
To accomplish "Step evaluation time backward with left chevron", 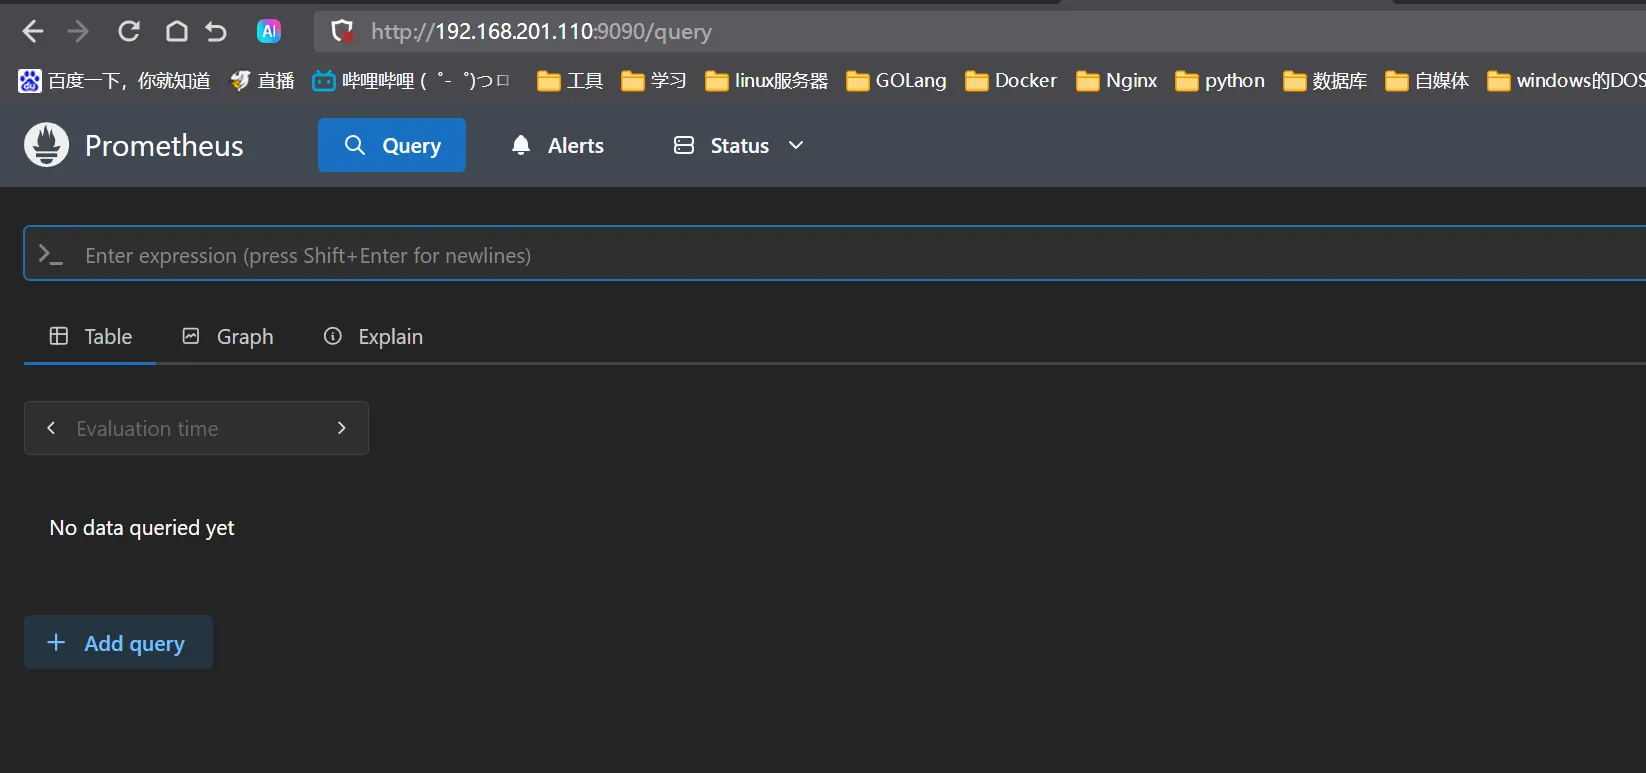I will 51,428.
